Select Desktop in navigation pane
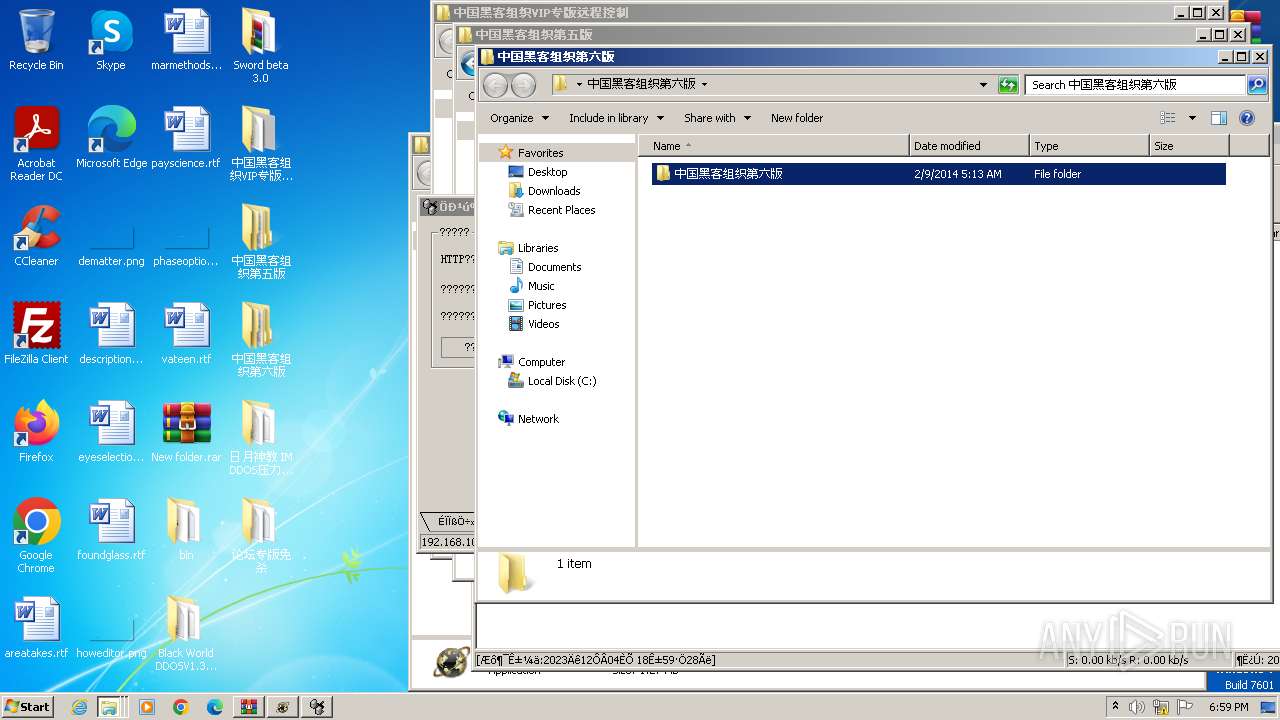 point(547,172)
